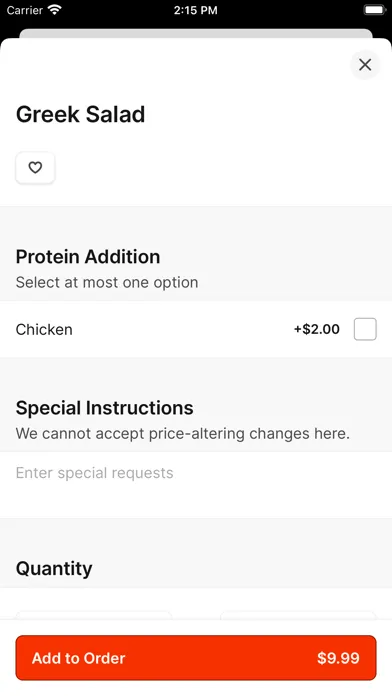Tap the Quantity section header
Viewport: 392px width, 696px height.
[x=54, y=568]
